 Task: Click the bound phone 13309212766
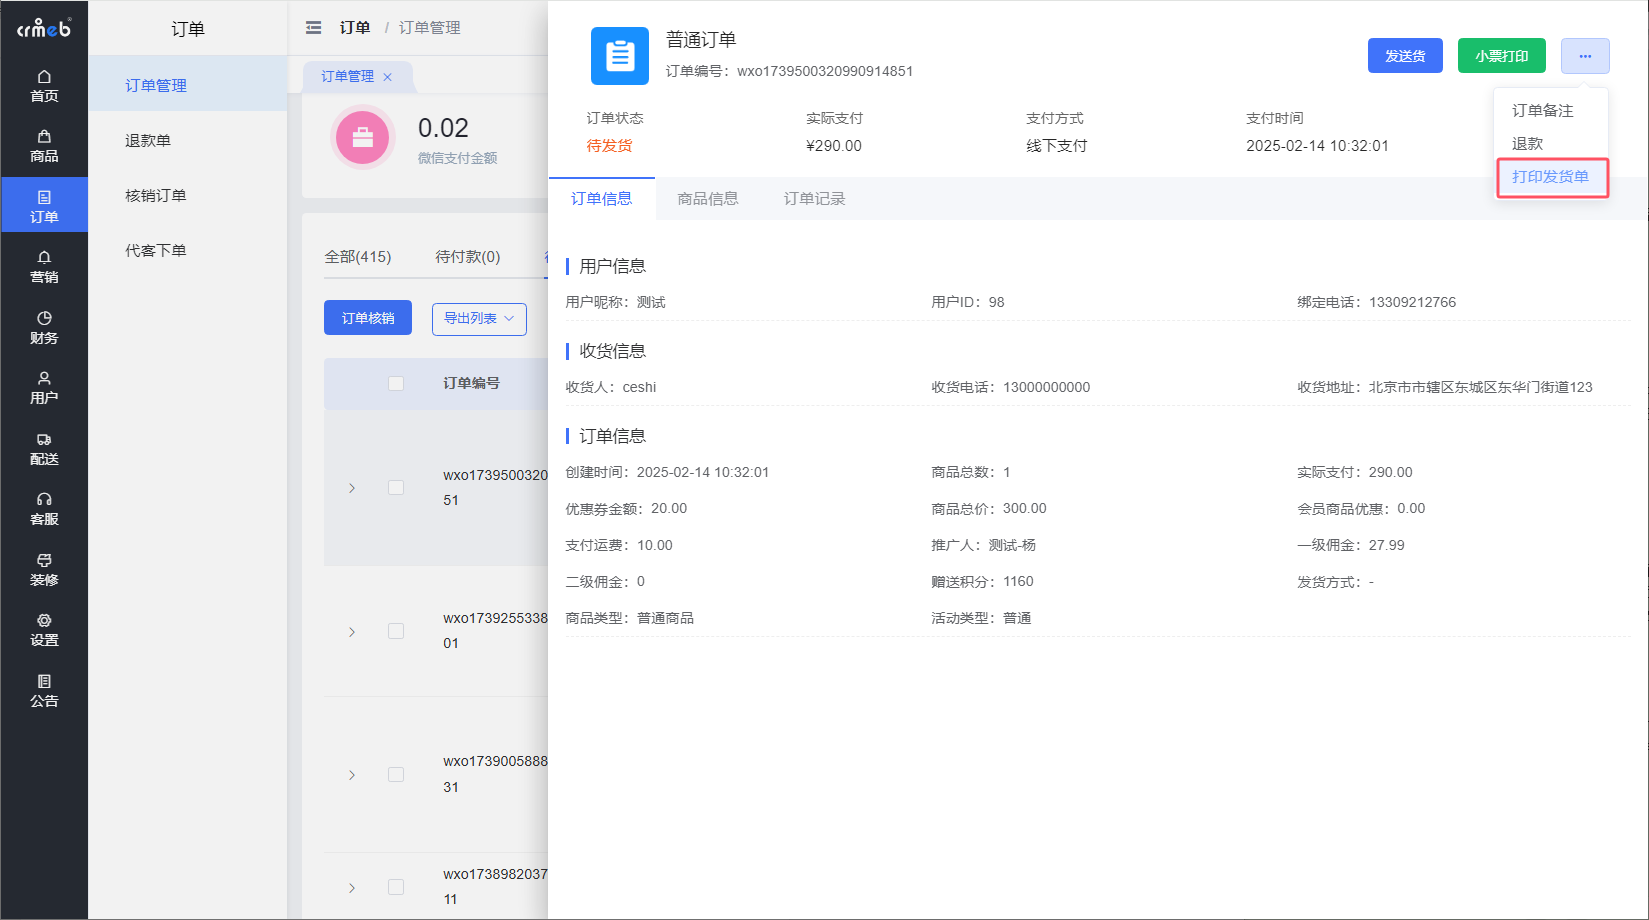tap(1413, 302)
